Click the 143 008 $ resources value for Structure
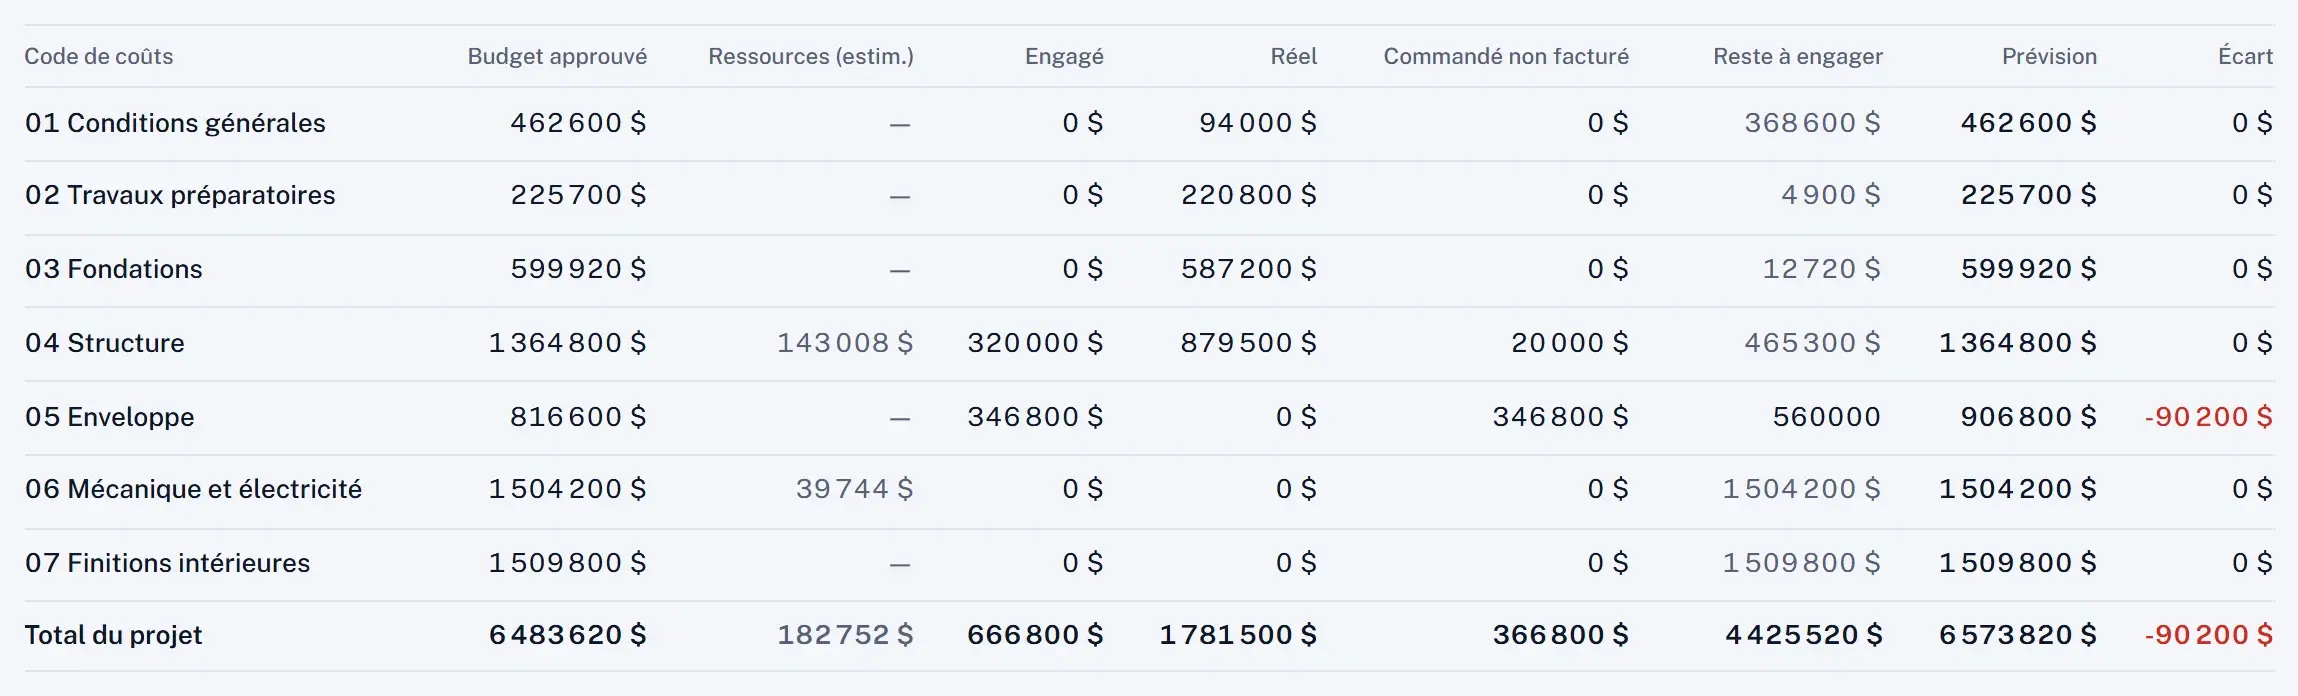The image size is (2298, 696). (845, 343)
